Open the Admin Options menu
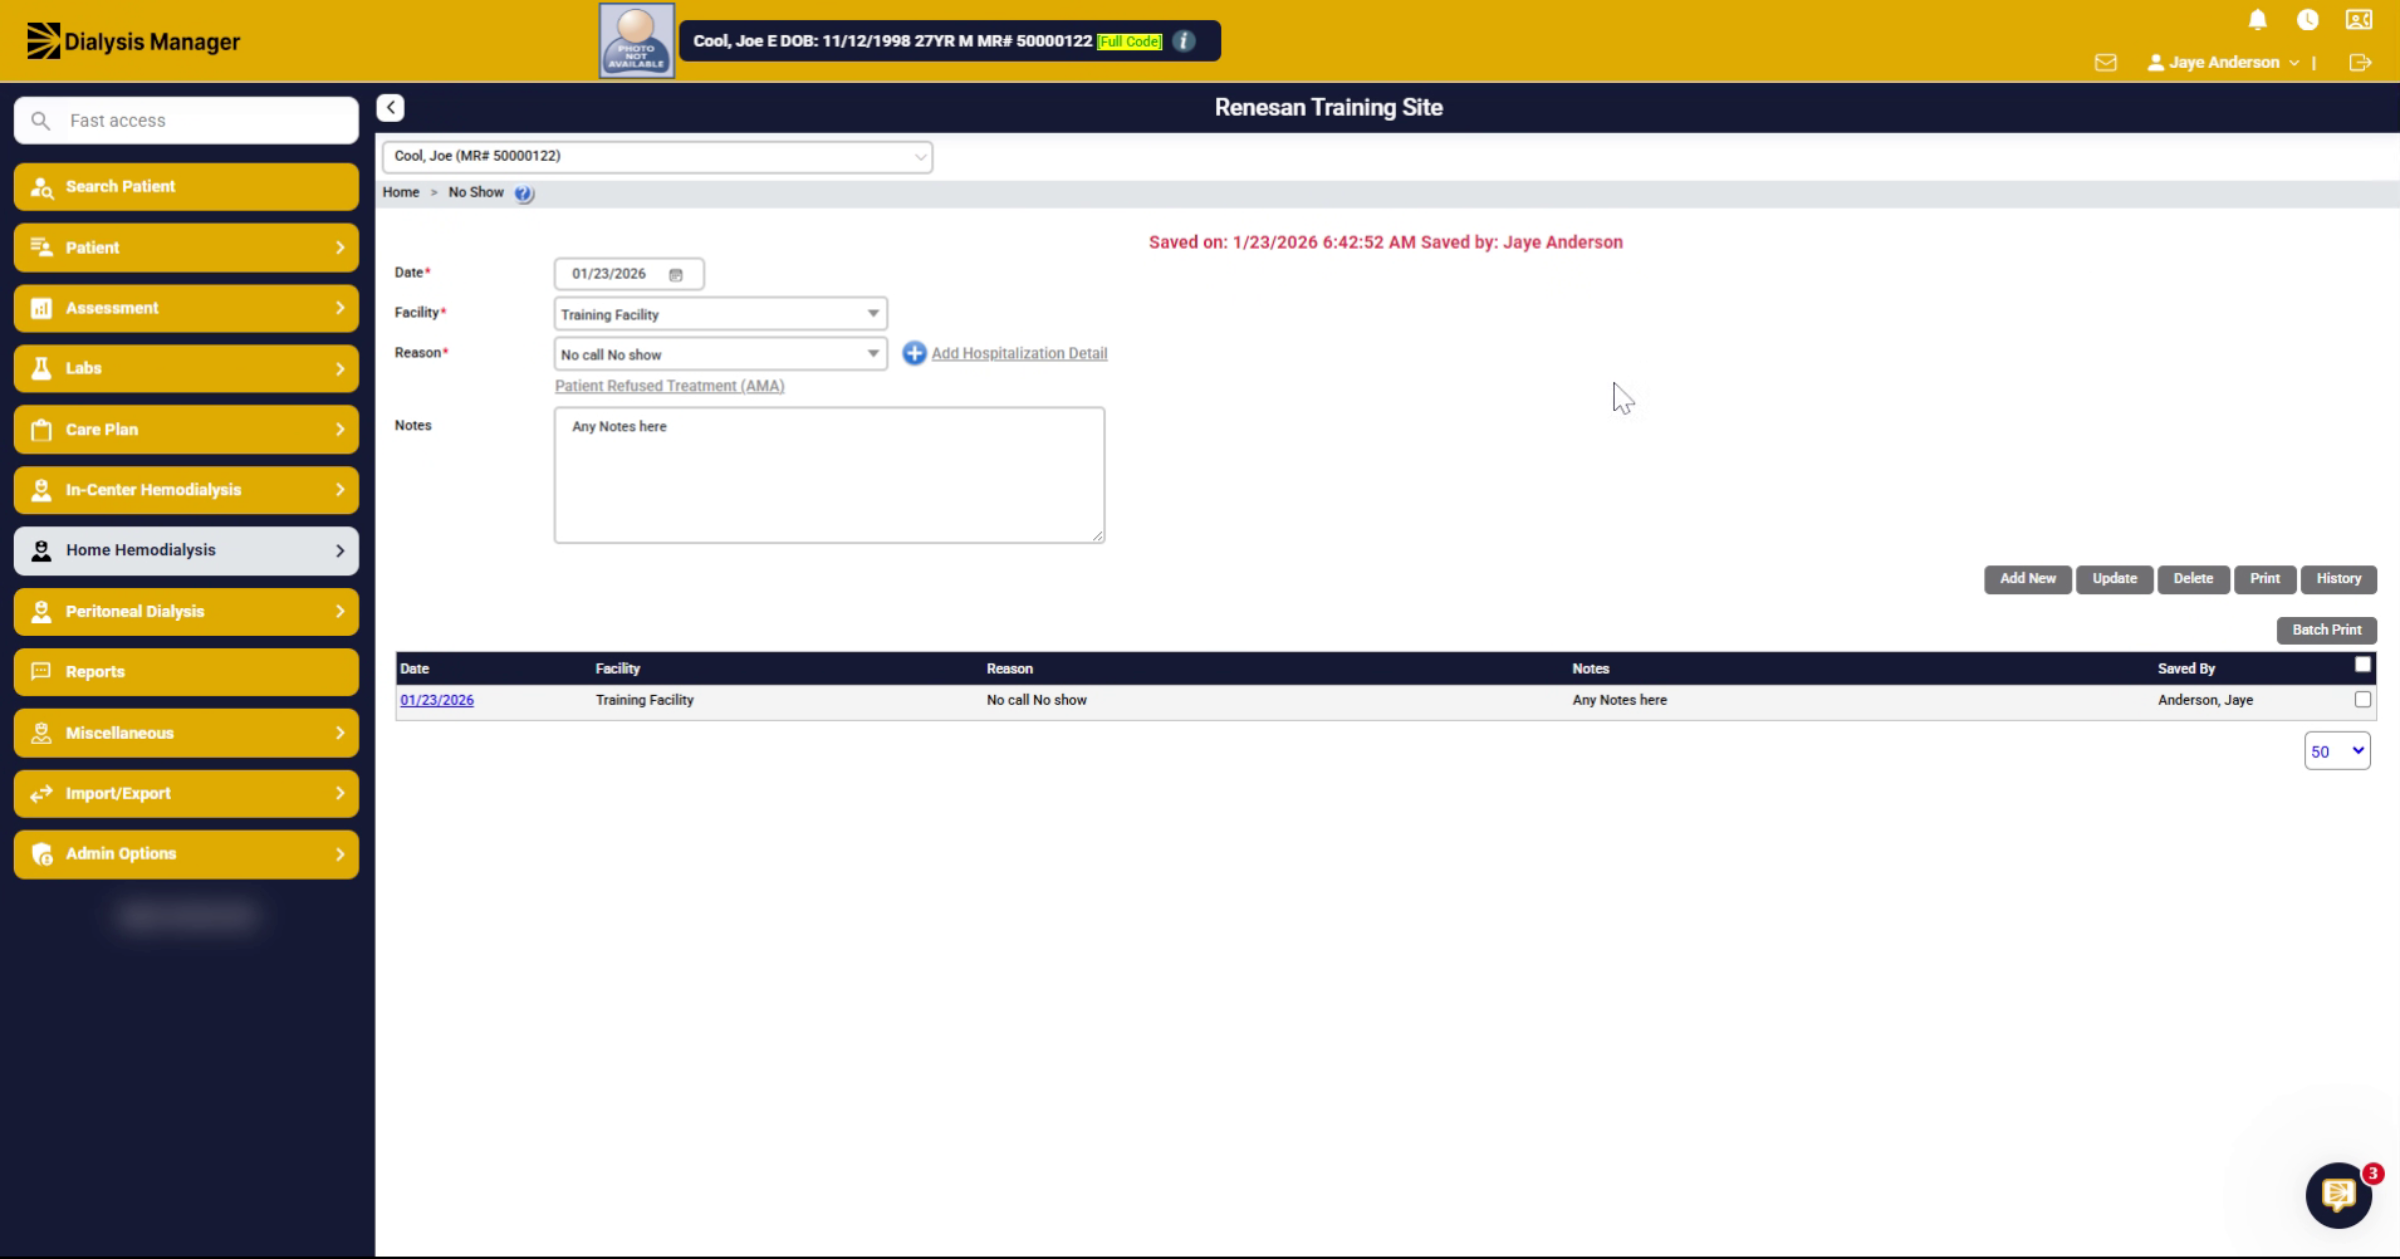Screen dimensions: 2400x1259 point(186,854)
